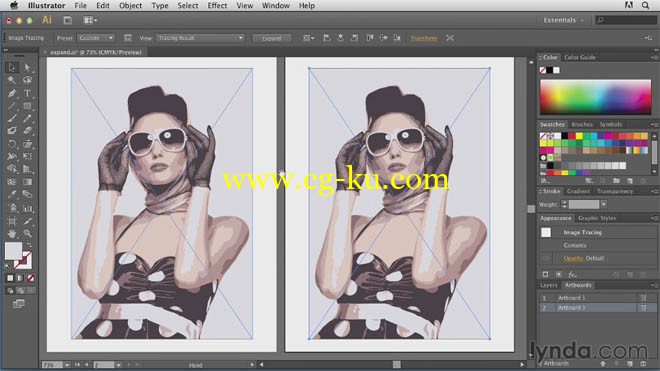Open the zoom level dropdown at bottom left

tap(67, 365)
